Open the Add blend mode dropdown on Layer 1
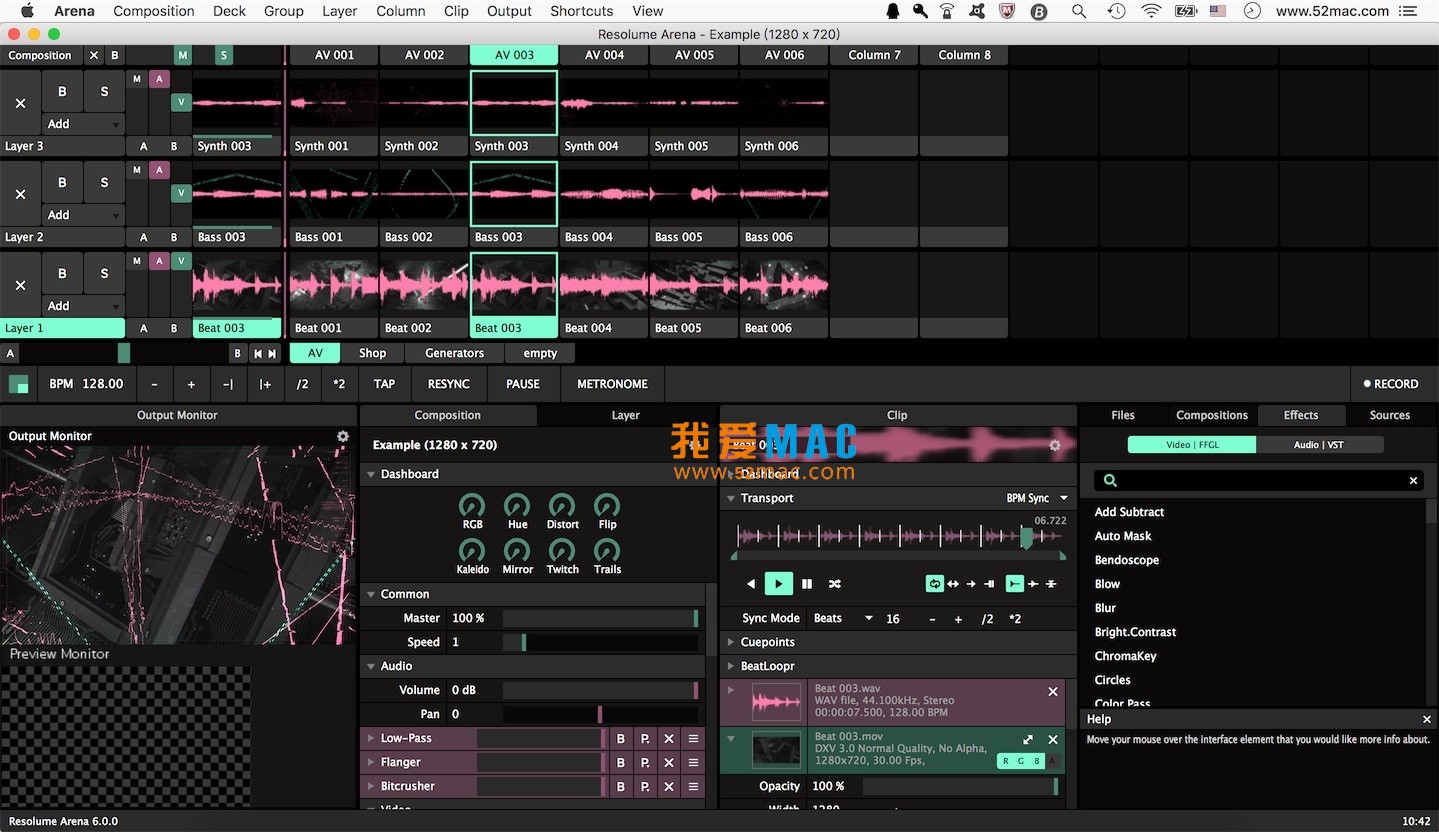This screenshot has width=1439, height=832. click(x=83, y=305)
